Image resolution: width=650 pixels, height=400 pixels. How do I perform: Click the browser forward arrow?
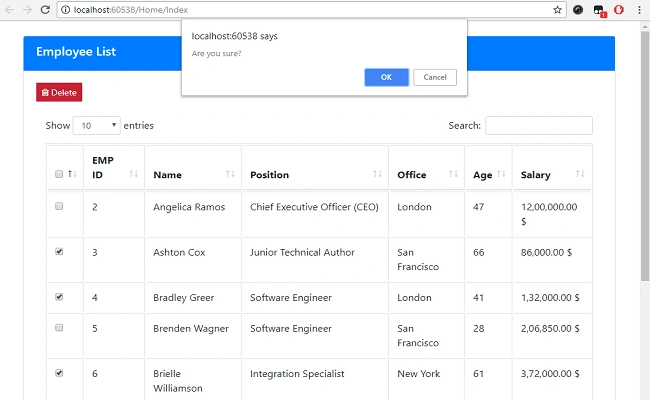click(27, 10)
